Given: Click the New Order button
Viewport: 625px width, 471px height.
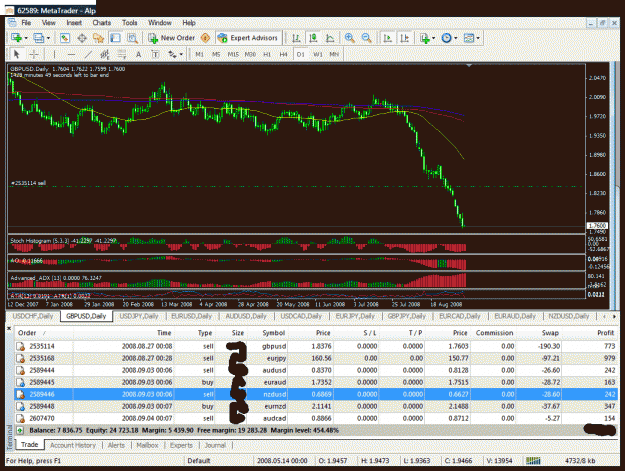Looking at the screenshot, I should (171, 38).
